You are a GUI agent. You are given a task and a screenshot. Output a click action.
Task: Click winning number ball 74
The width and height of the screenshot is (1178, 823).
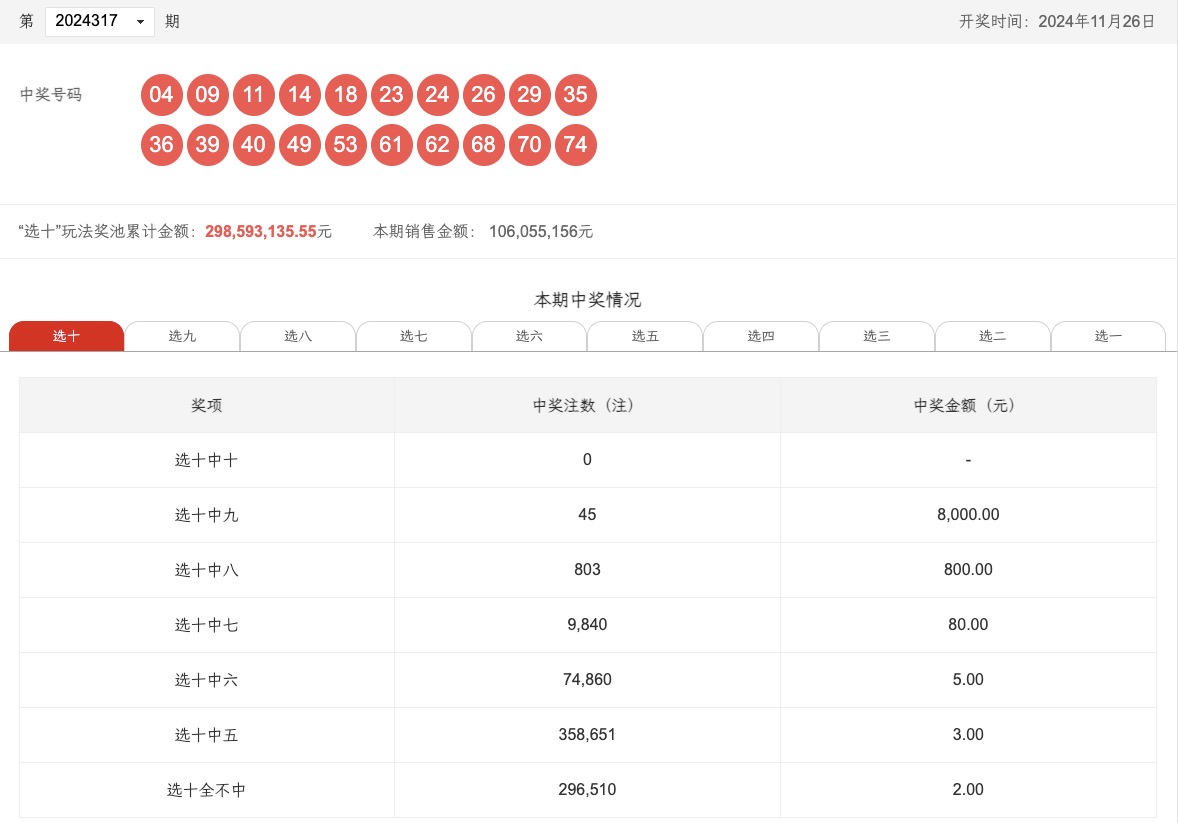(575, 145)
